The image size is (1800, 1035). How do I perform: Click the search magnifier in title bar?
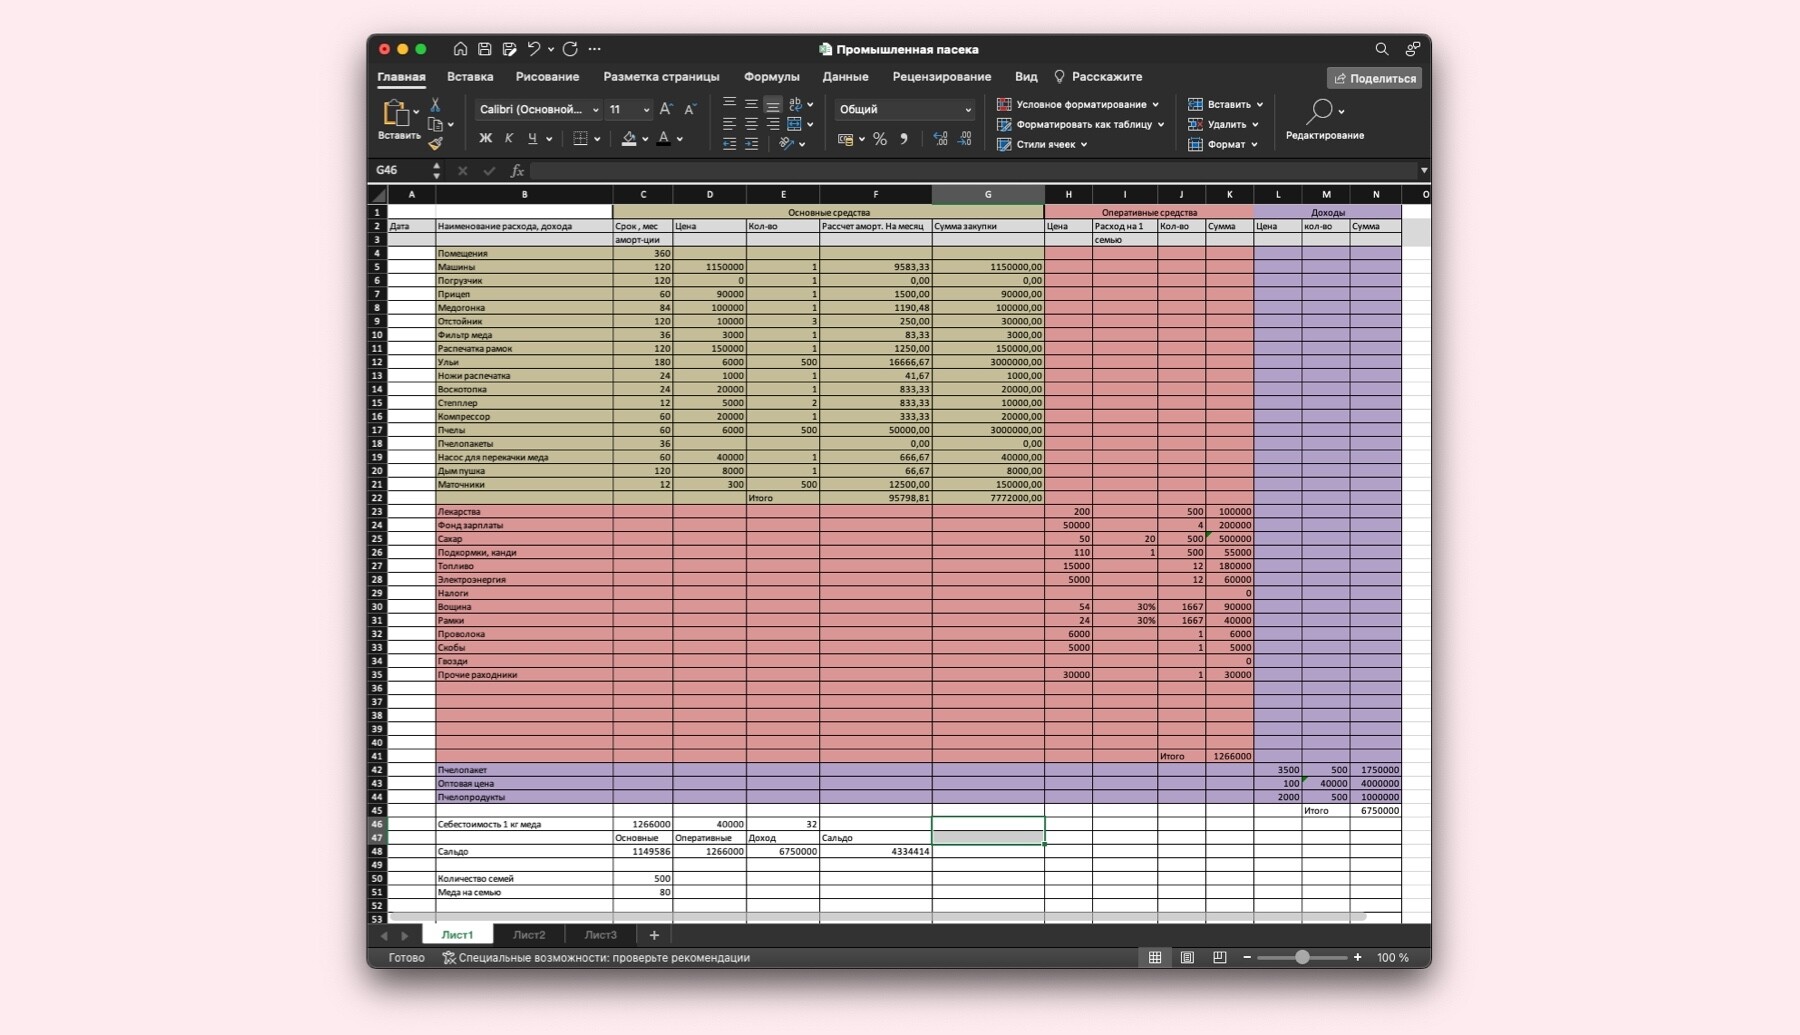tap(1382, 49)
